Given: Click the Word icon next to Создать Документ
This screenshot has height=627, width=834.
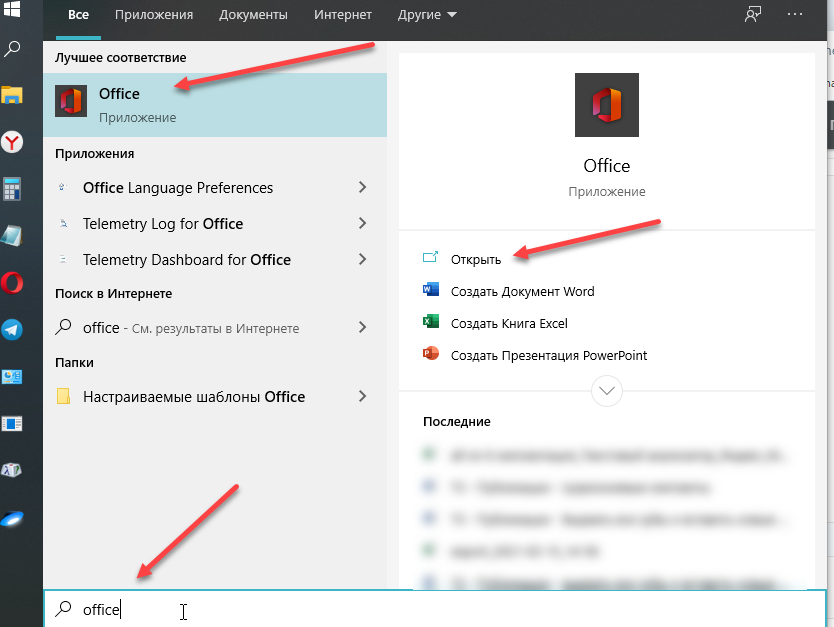Looking at the screenshot, I should (x=430, y=290).
